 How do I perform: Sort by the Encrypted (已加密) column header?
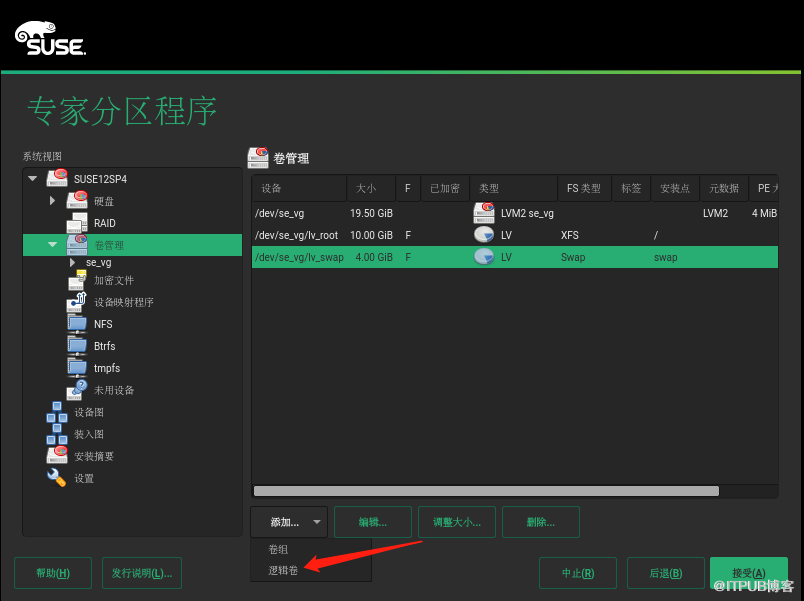(445, 188)
